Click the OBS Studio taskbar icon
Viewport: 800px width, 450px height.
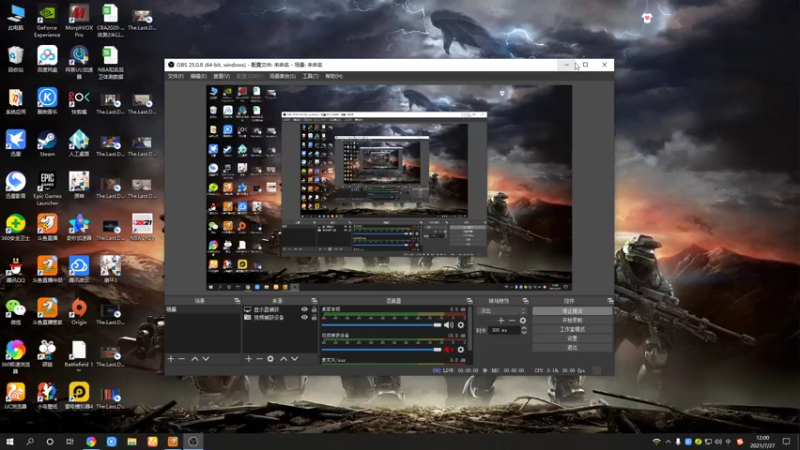coord(193,441)
